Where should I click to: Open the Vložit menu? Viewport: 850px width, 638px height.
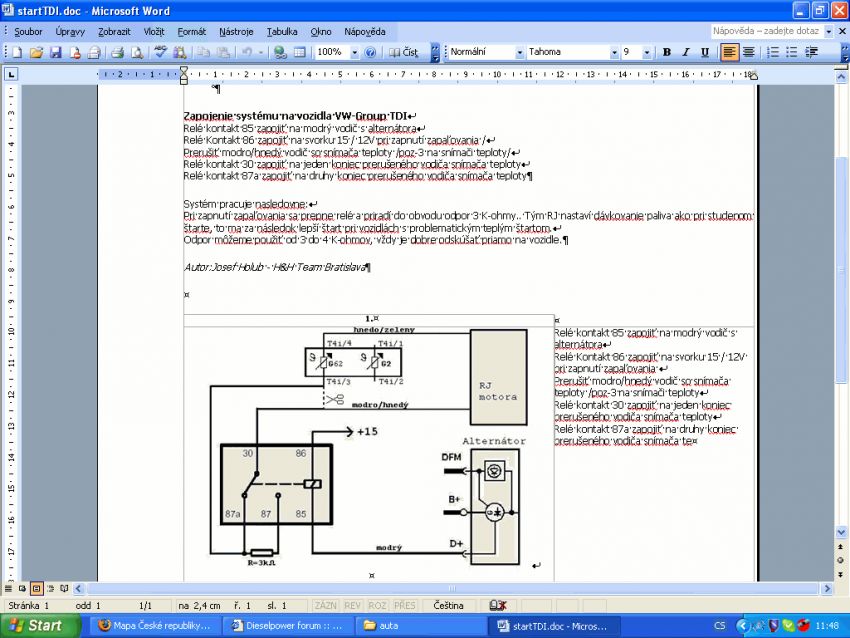[154, 32]
